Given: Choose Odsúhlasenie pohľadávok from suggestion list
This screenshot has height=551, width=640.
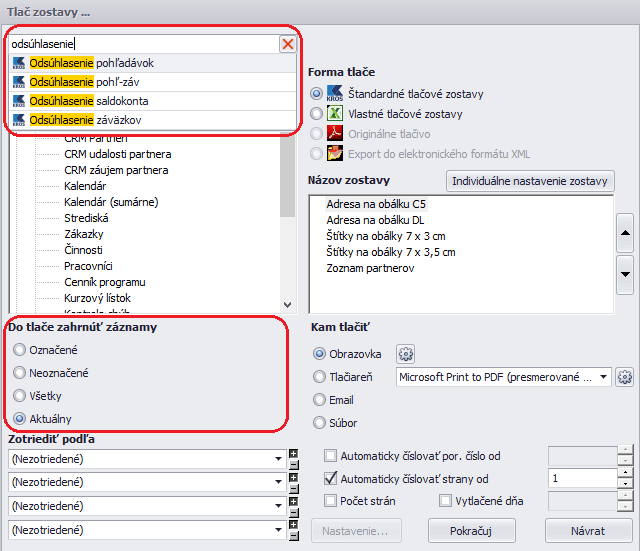Looking at the screenshot, I should pyautogui.click(x=92, y=63).
